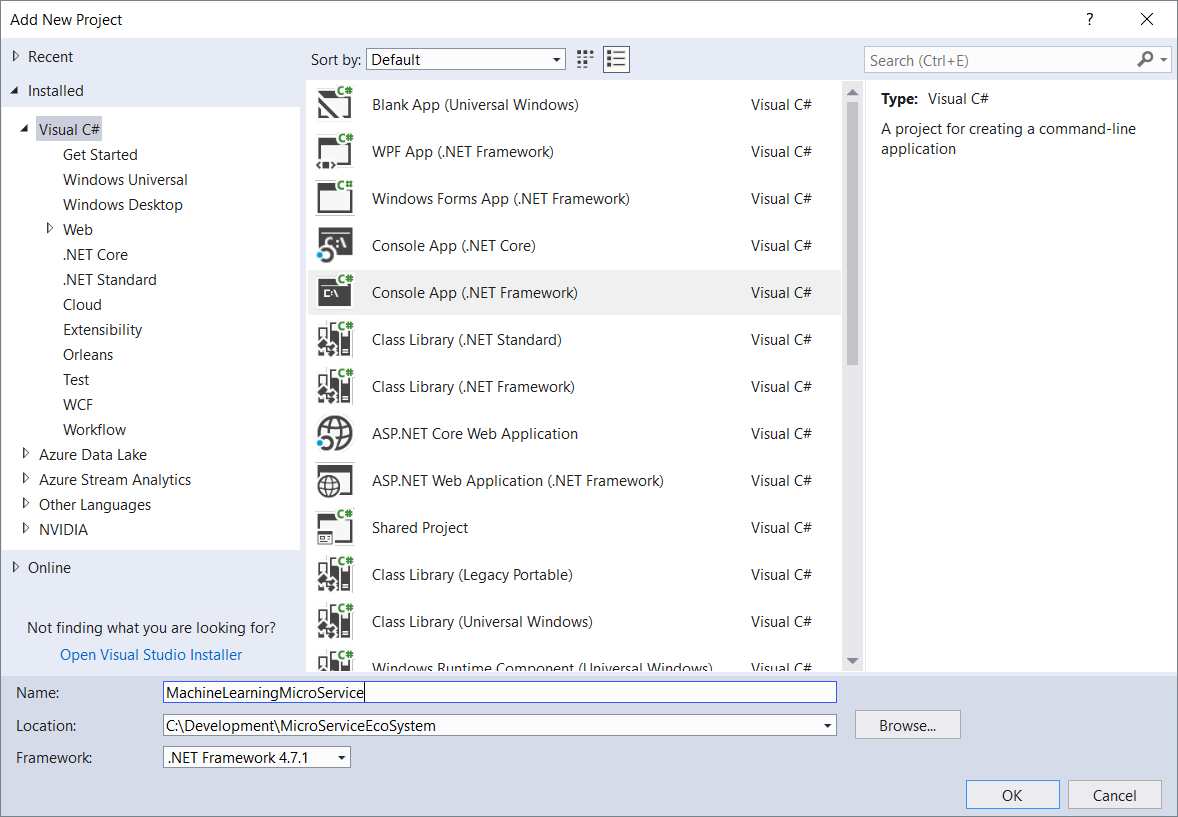Expand the Online section
This screenshot has height=817, width=1178.
pyautogui.click(x=16, y=567)
